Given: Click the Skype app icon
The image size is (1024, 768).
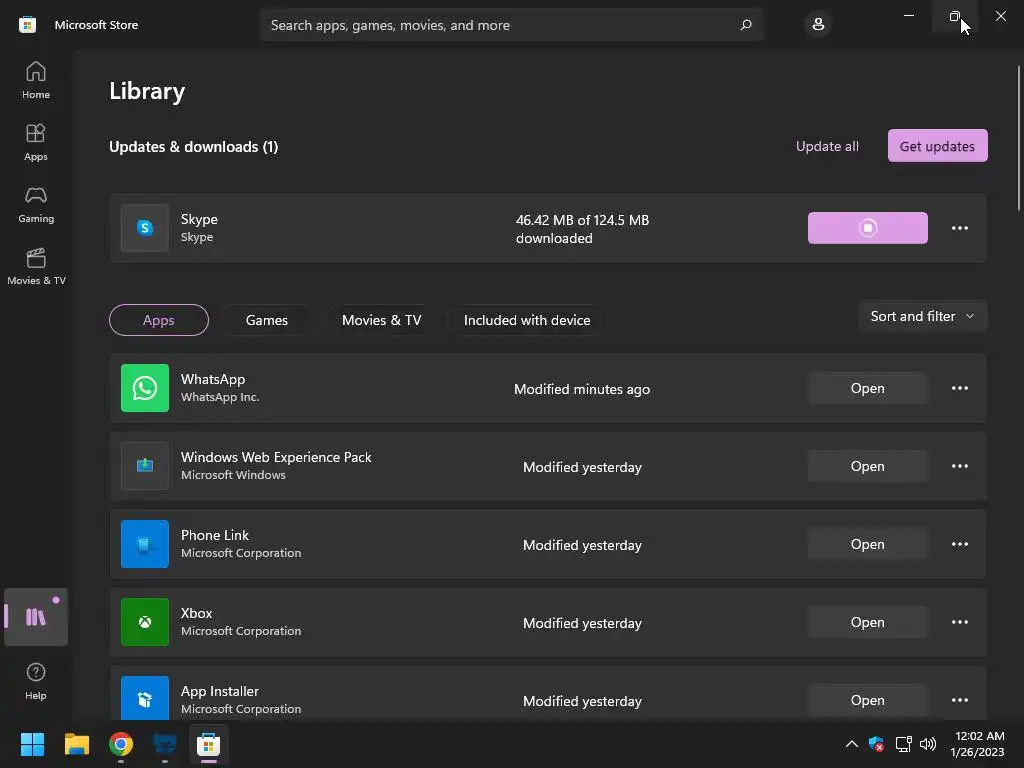Looking at the screenshot, I should [x=145, y=228].
